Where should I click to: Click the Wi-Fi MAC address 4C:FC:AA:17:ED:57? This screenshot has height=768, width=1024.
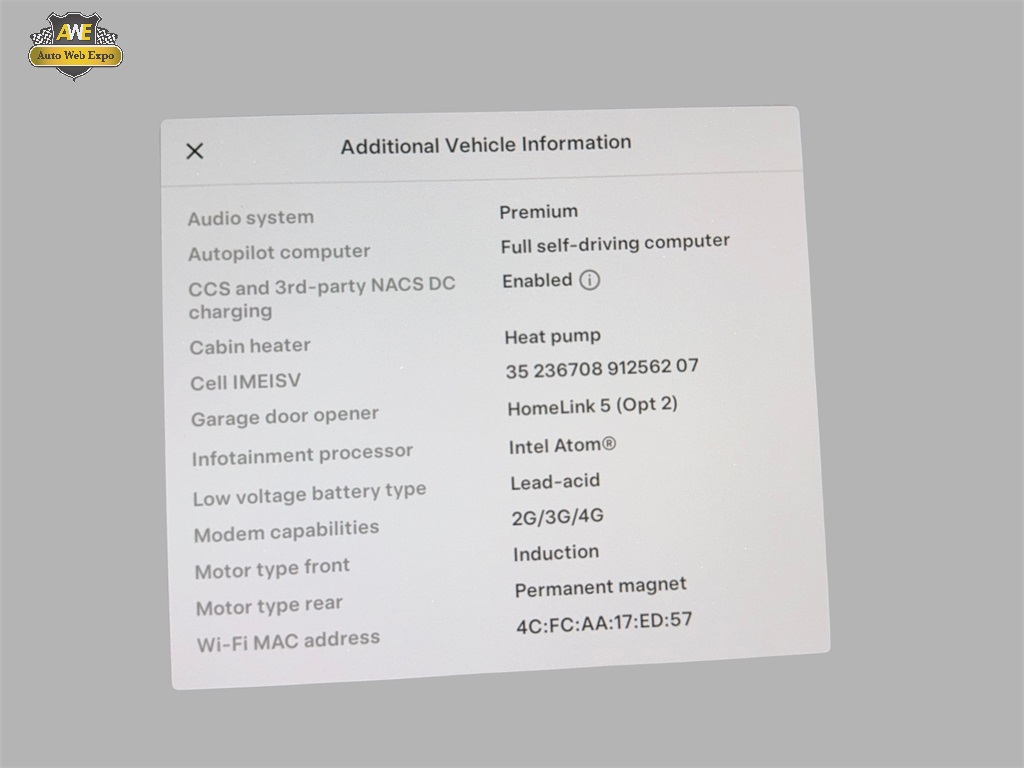pyautogui.click(x=604, y=622)
